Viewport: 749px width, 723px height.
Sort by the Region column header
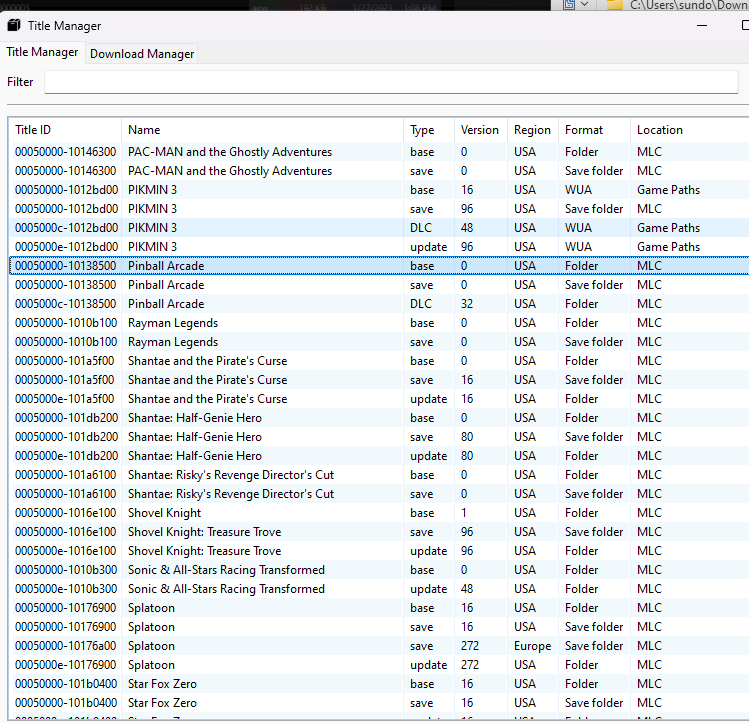pos(532,130)
